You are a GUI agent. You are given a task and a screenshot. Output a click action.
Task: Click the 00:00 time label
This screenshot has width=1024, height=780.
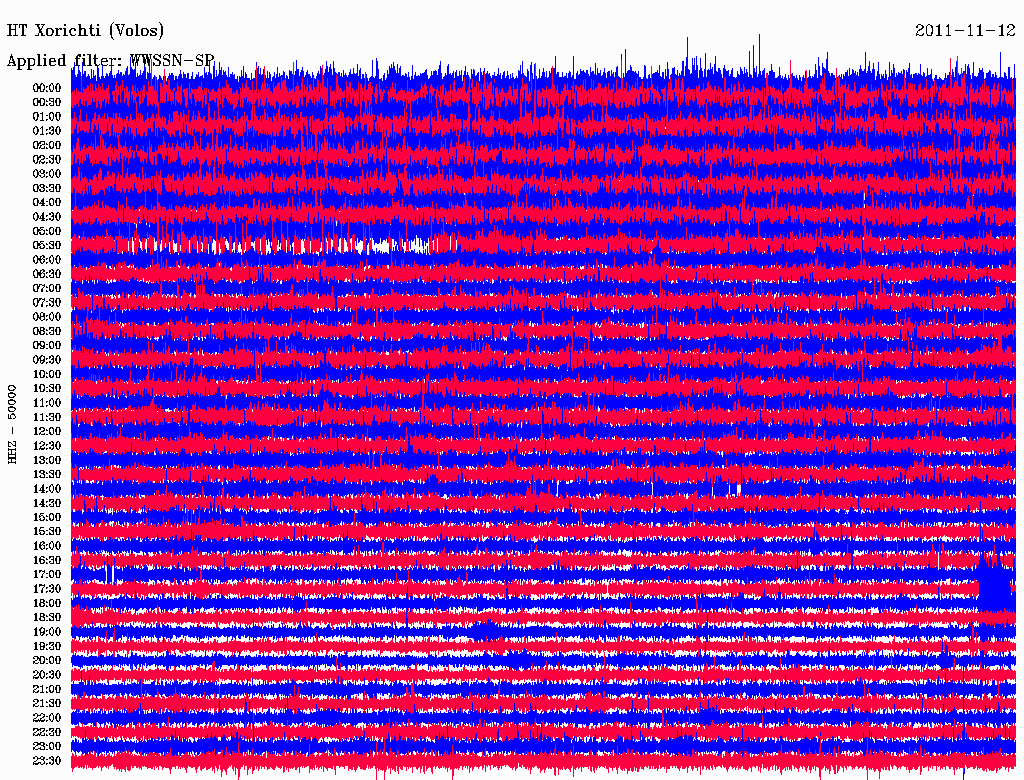47,88
